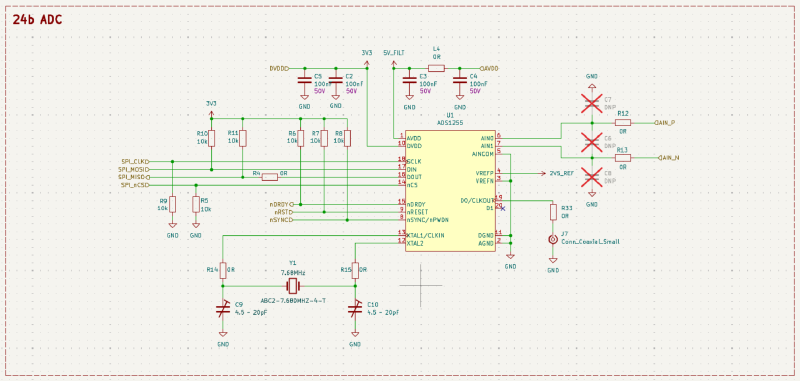
Task: Select the R4 0R series resistor
Action: coord(269,177)
